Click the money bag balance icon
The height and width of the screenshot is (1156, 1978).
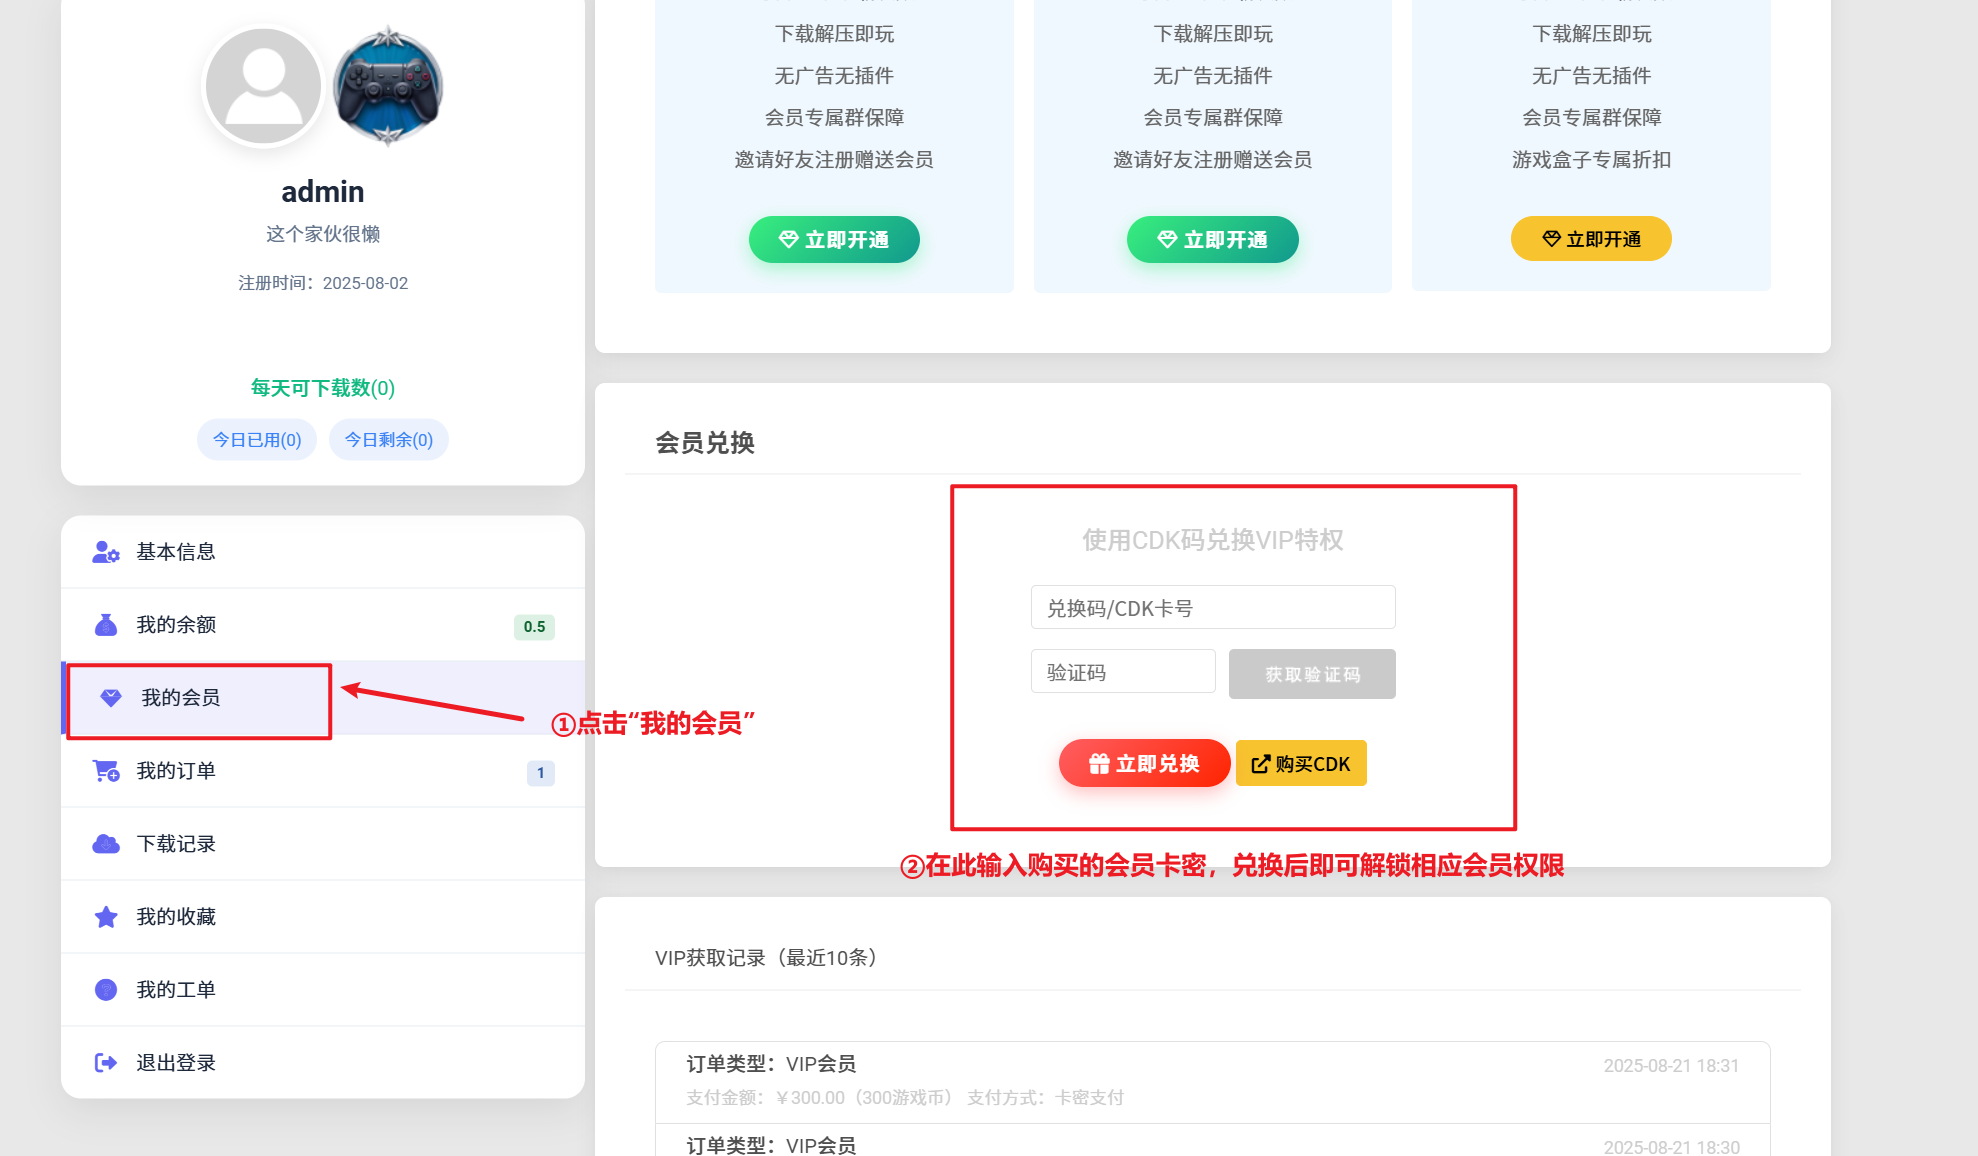(x=106, y=625)
